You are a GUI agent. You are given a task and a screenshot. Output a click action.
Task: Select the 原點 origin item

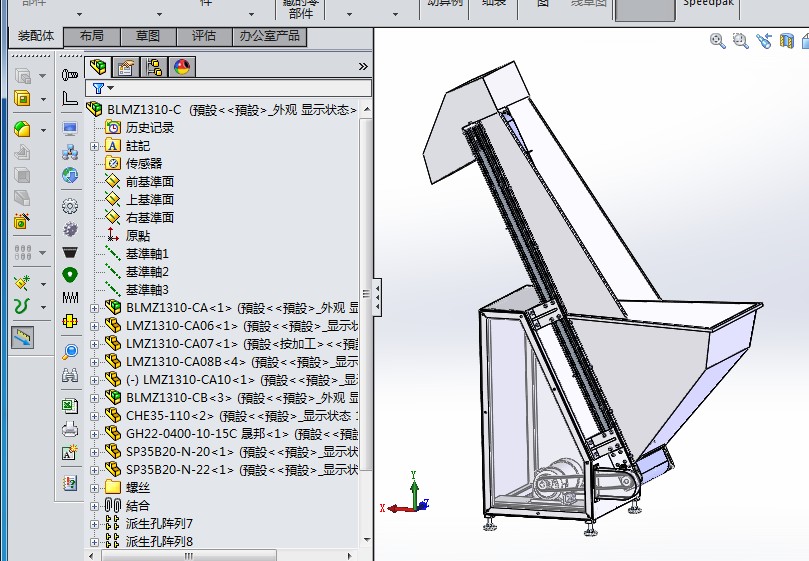coord(138,236)
